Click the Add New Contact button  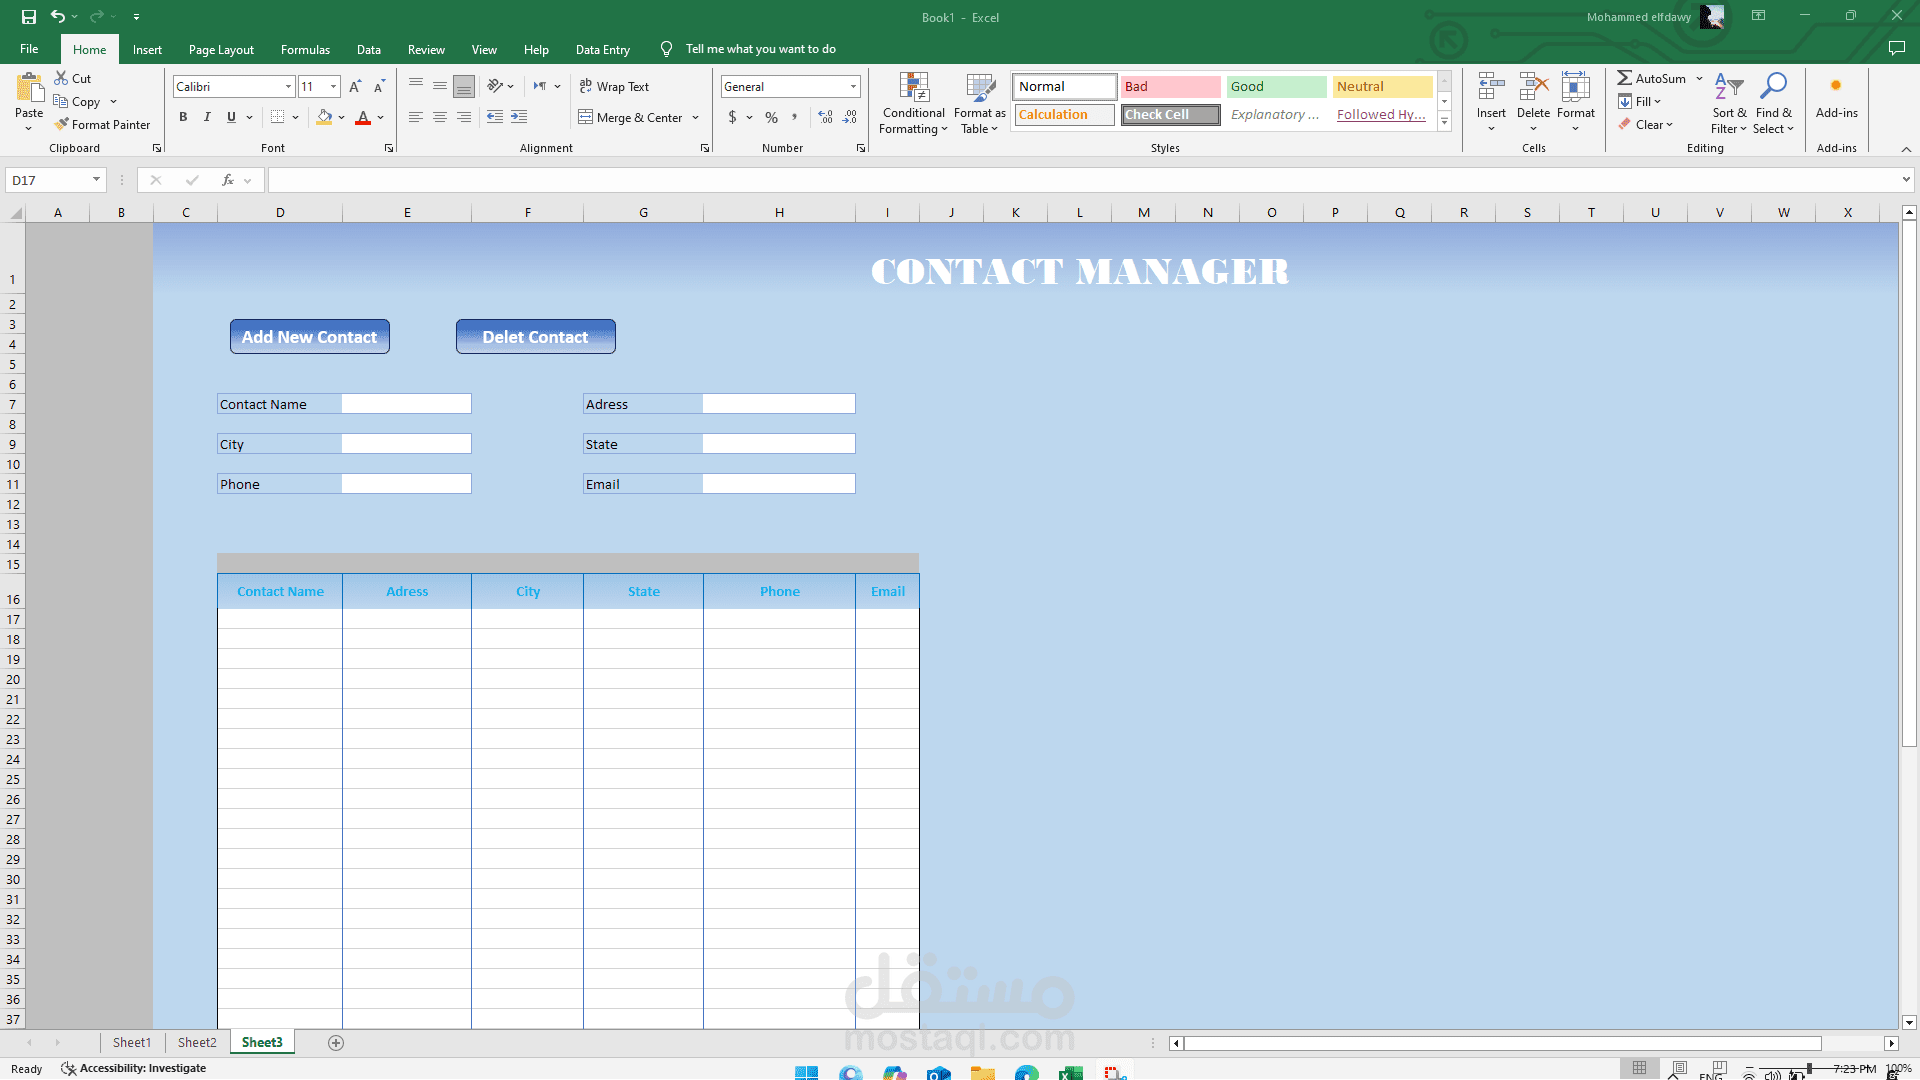310,337
